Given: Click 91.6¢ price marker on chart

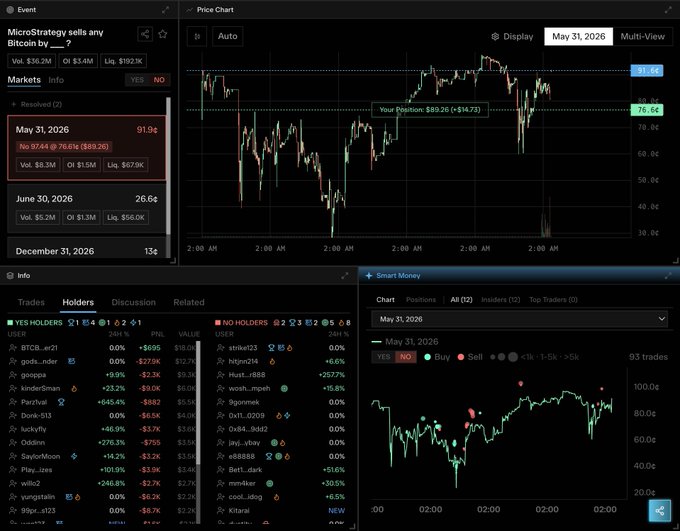Looking at the screenshot, I should point(647,70).
